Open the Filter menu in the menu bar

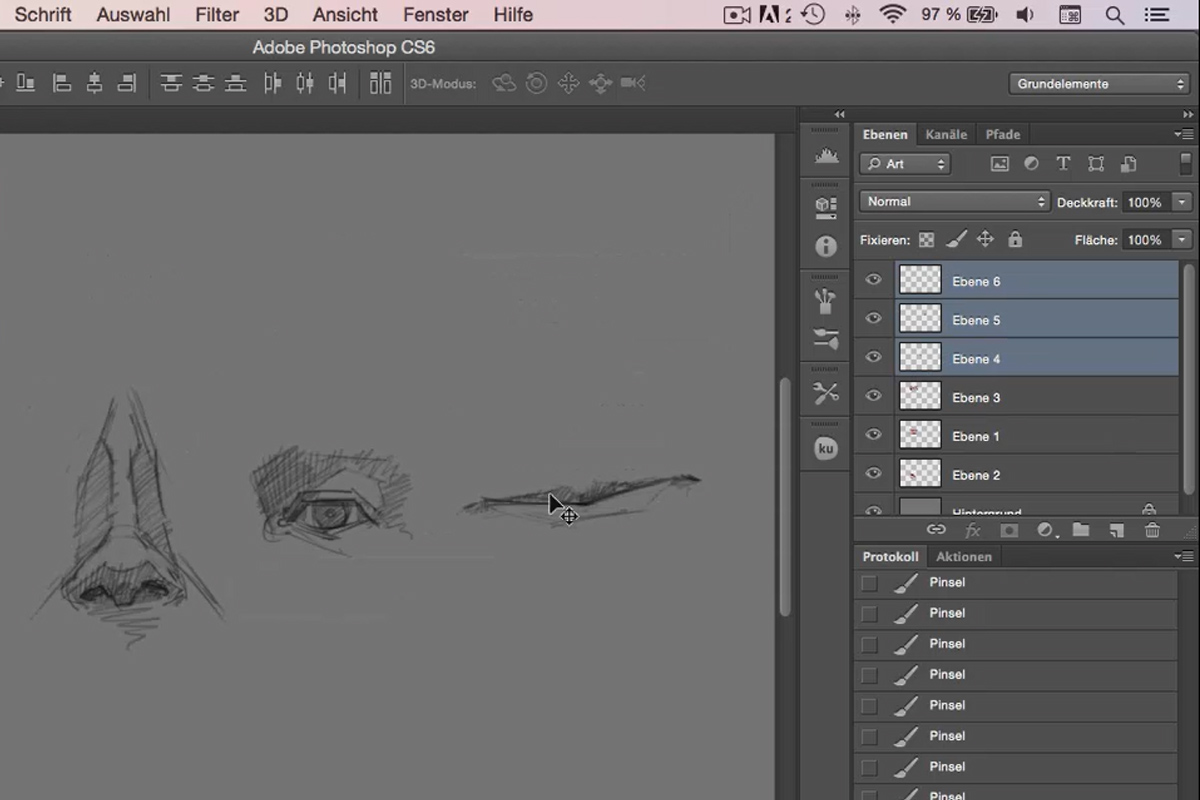coord(216,14)
